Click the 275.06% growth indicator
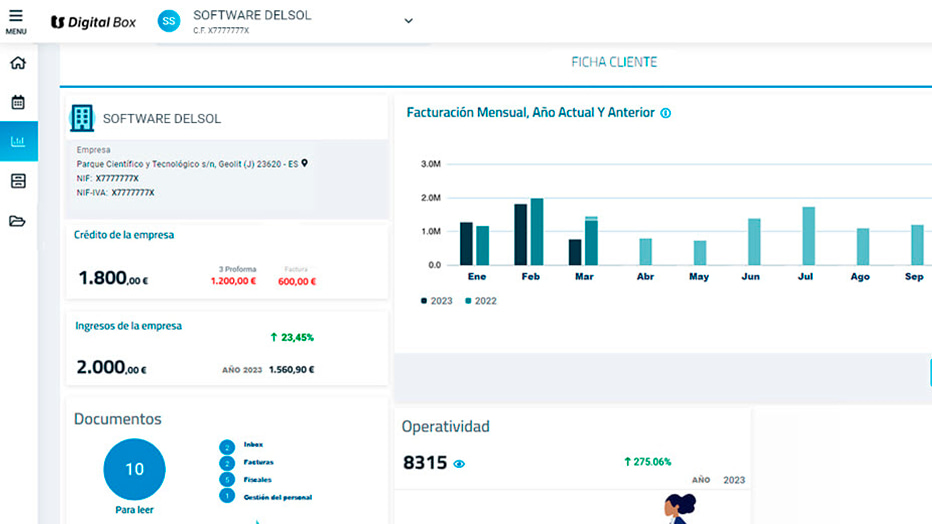The width and height of the screenshot is (932, 524). pyautogui.click(x=647, y=462)
